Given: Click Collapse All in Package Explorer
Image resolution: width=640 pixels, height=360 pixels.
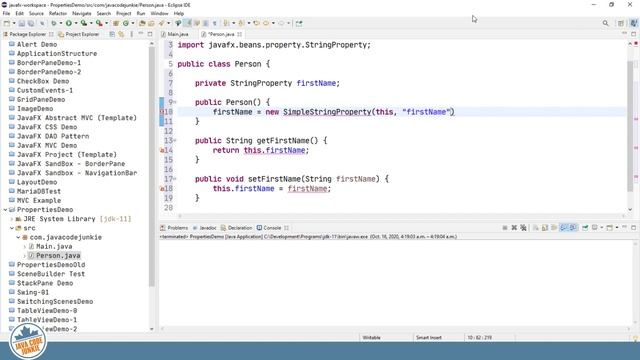Looking at the screenshot, I should click(x=112, y=34).
